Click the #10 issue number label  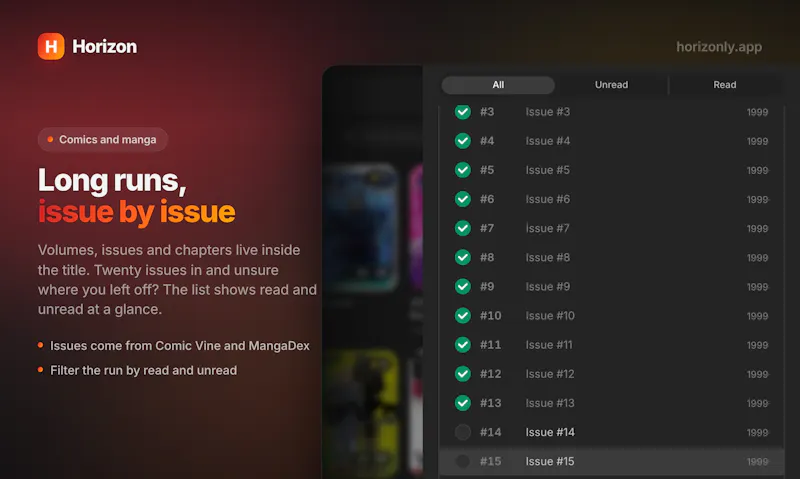coord(490,316)
